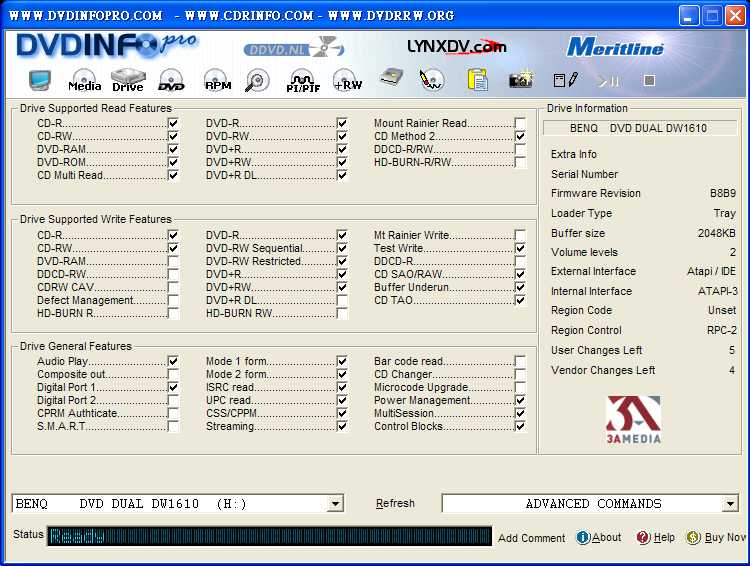
Task: Click the blue About info icon
Action: point(583,538)
